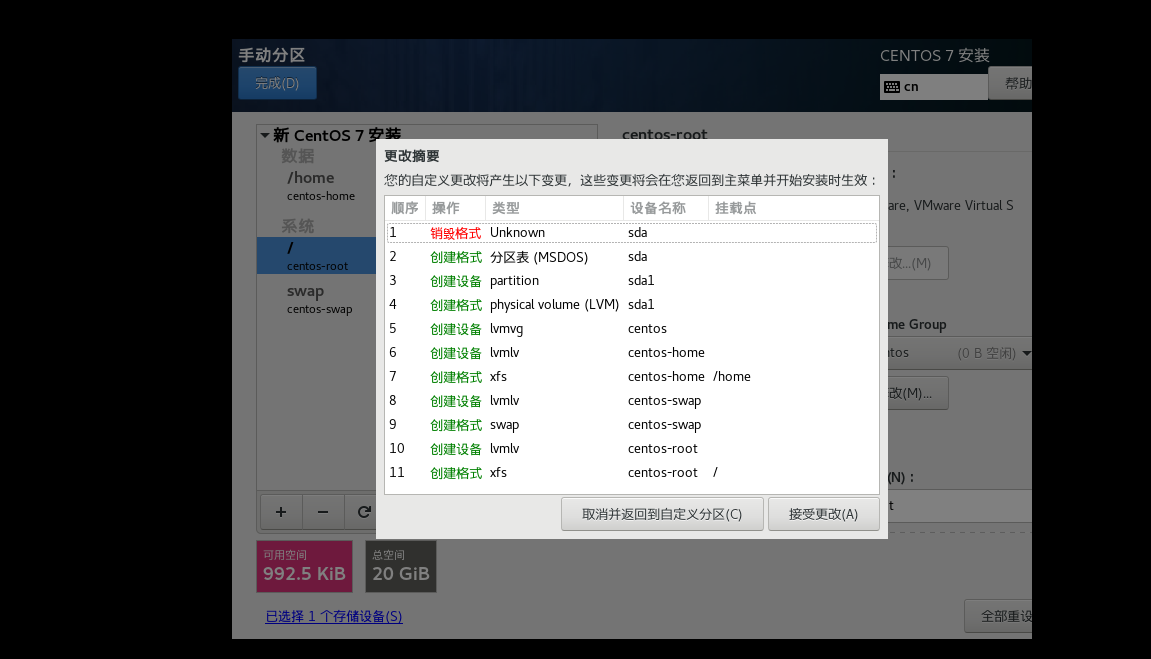Click the remove mount point minus button
The image size is (1151, 659).
pos(323,512)
